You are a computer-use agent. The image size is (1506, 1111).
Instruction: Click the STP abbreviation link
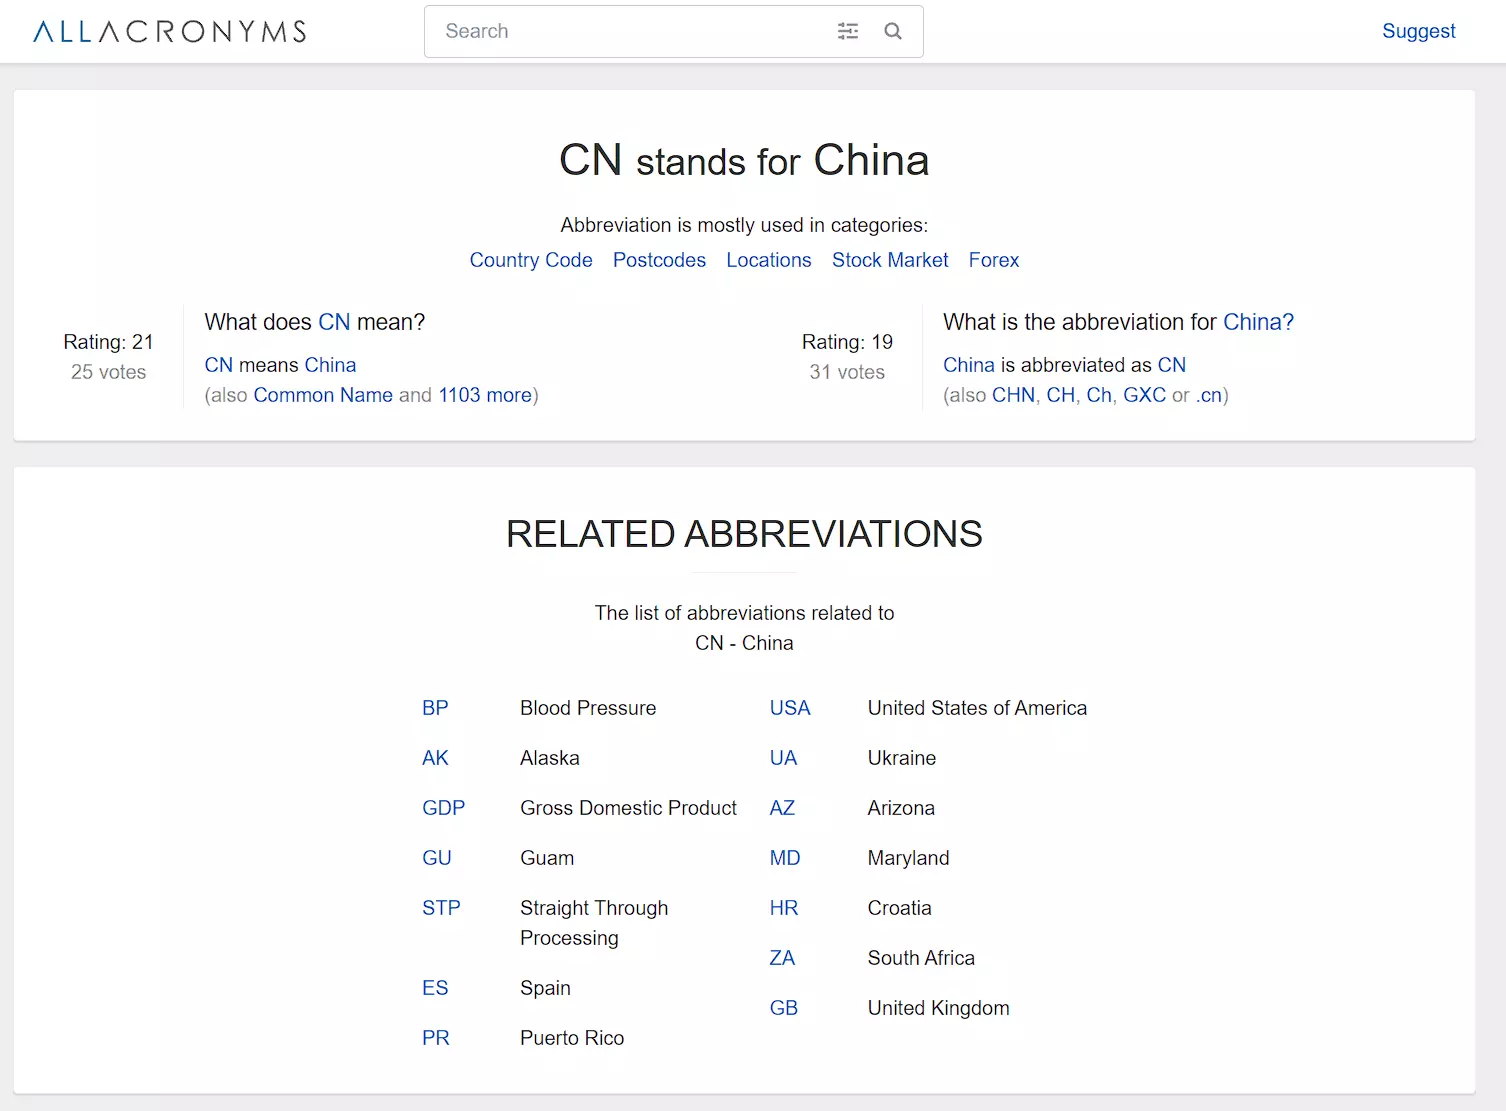tap(441, 908)
